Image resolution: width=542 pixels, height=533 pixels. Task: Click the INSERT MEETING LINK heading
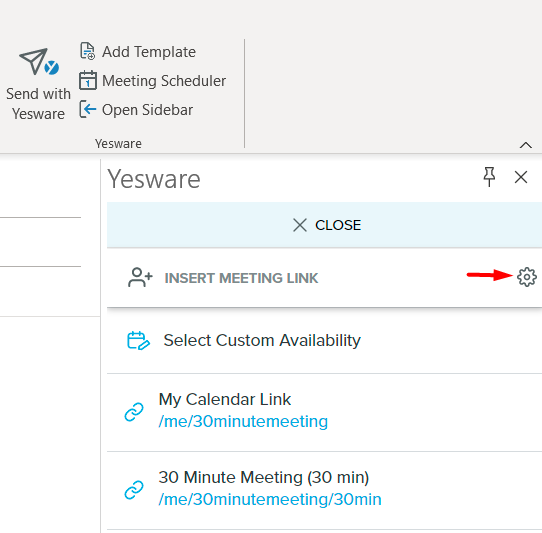(241, 278)
